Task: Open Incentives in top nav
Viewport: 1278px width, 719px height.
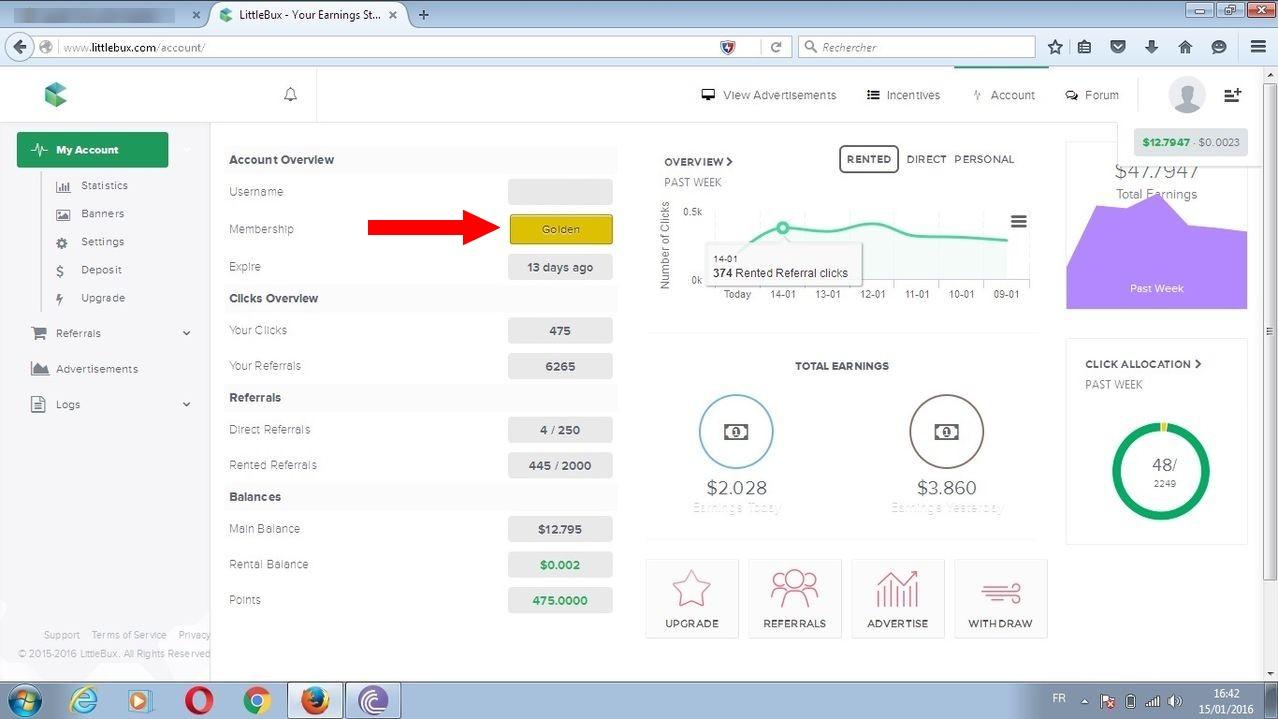Action: (x=903, y=95)
